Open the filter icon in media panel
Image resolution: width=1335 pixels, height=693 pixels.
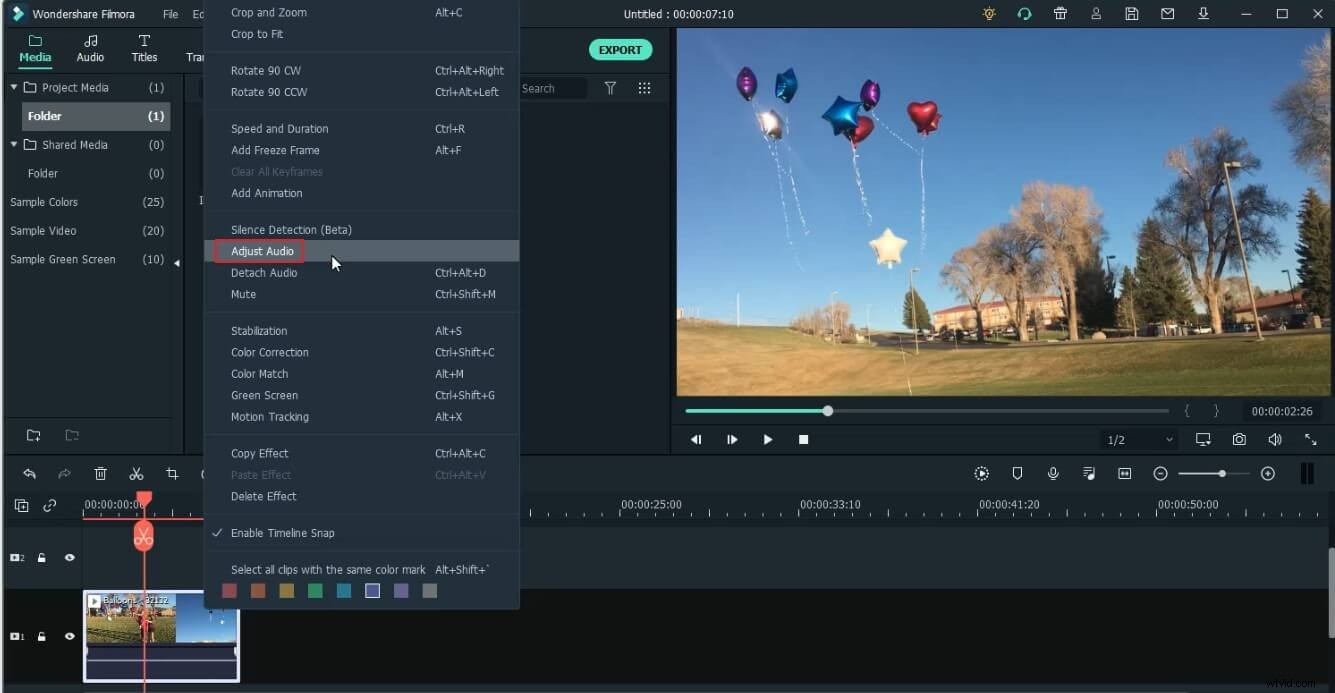(x=610, y=88)
